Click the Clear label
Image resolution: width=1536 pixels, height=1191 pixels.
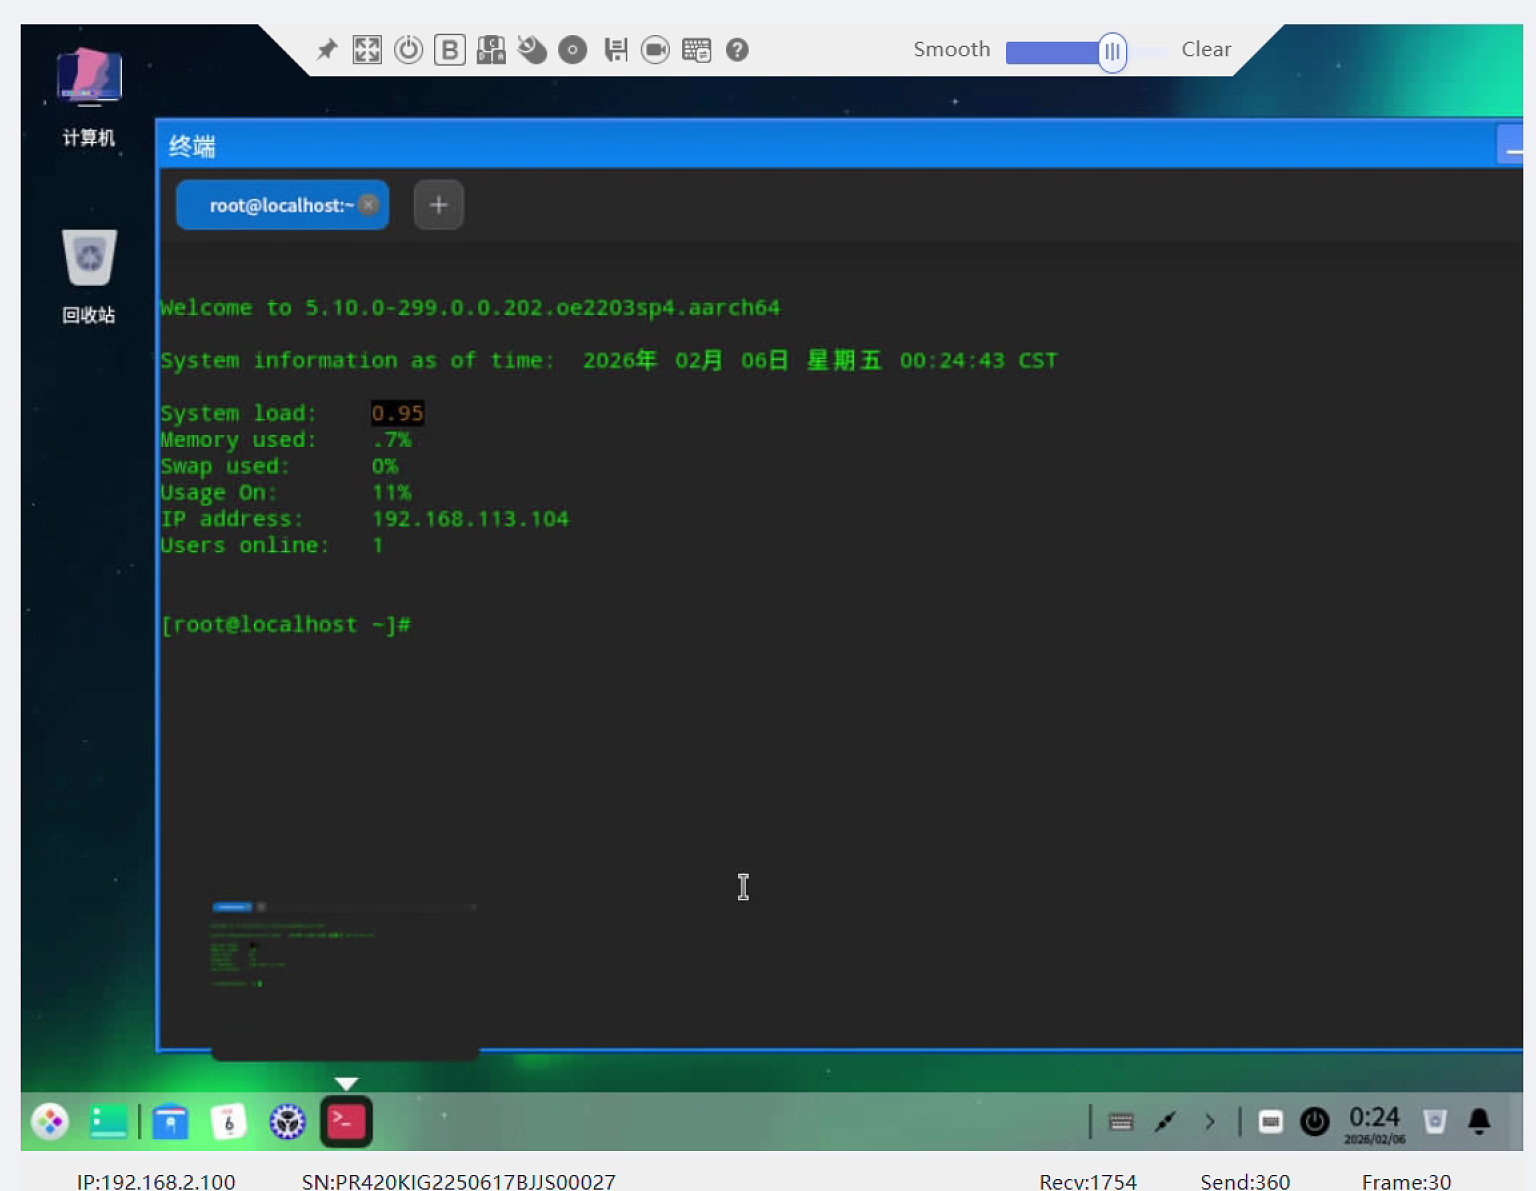point(1206,49)
